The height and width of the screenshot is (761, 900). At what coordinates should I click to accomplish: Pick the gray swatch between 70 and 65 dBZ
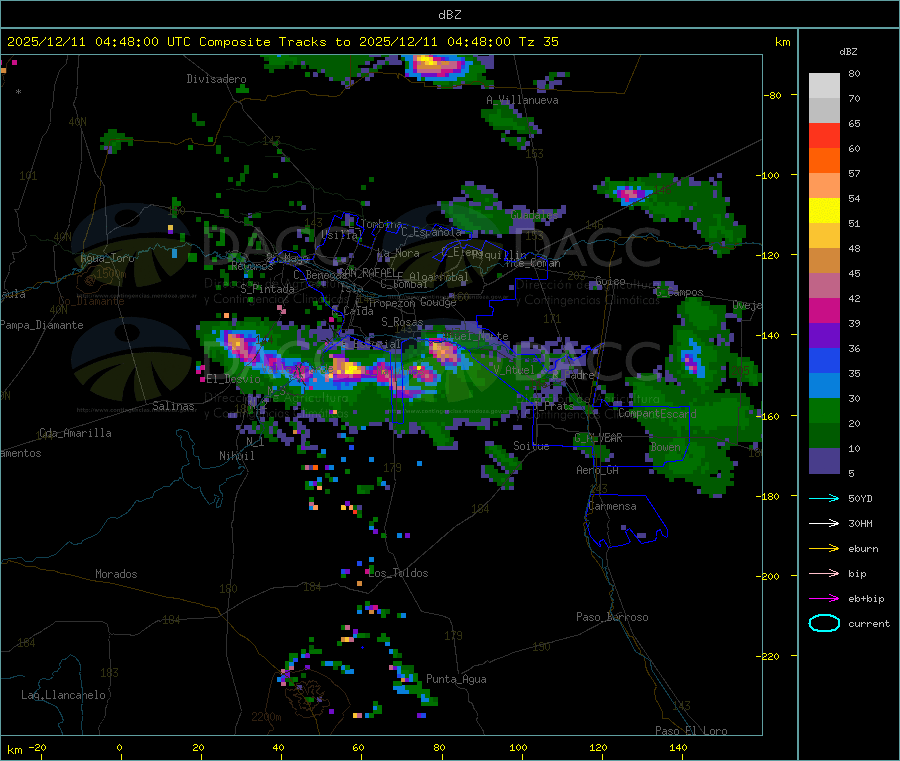[824, 111]
